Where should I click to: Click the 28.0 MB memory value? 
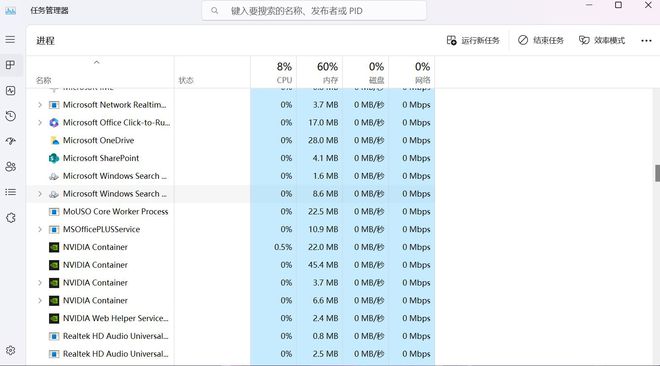(x=323, y=141)
